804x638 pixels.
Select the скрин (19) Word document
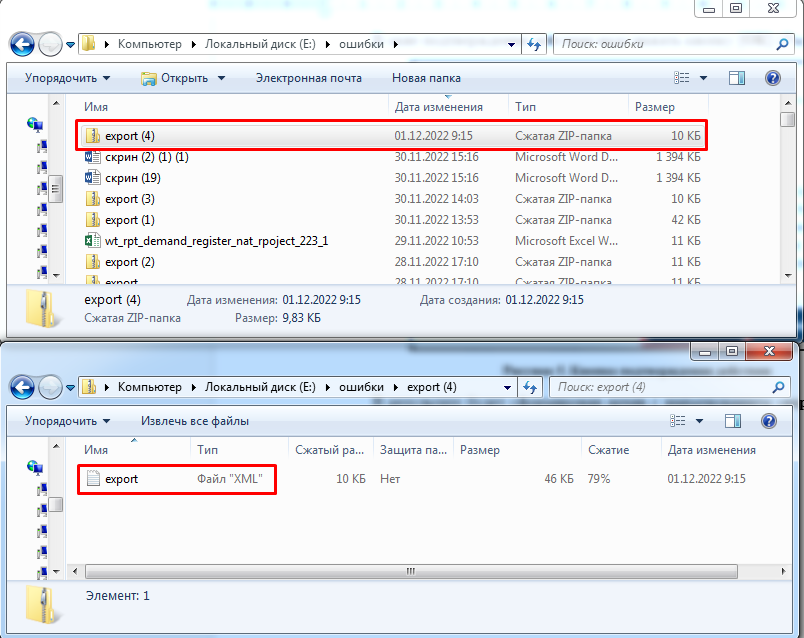coord(132,178)
